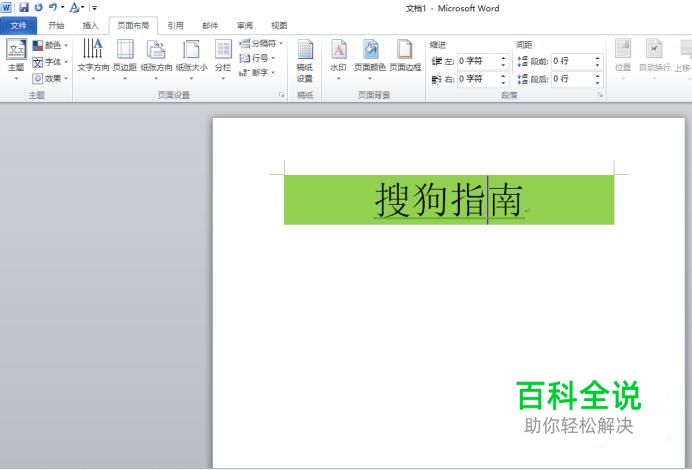Click the 段后 spacing-after value field
Viewport: 692px width, 470px height.
(x=572, y=79)
